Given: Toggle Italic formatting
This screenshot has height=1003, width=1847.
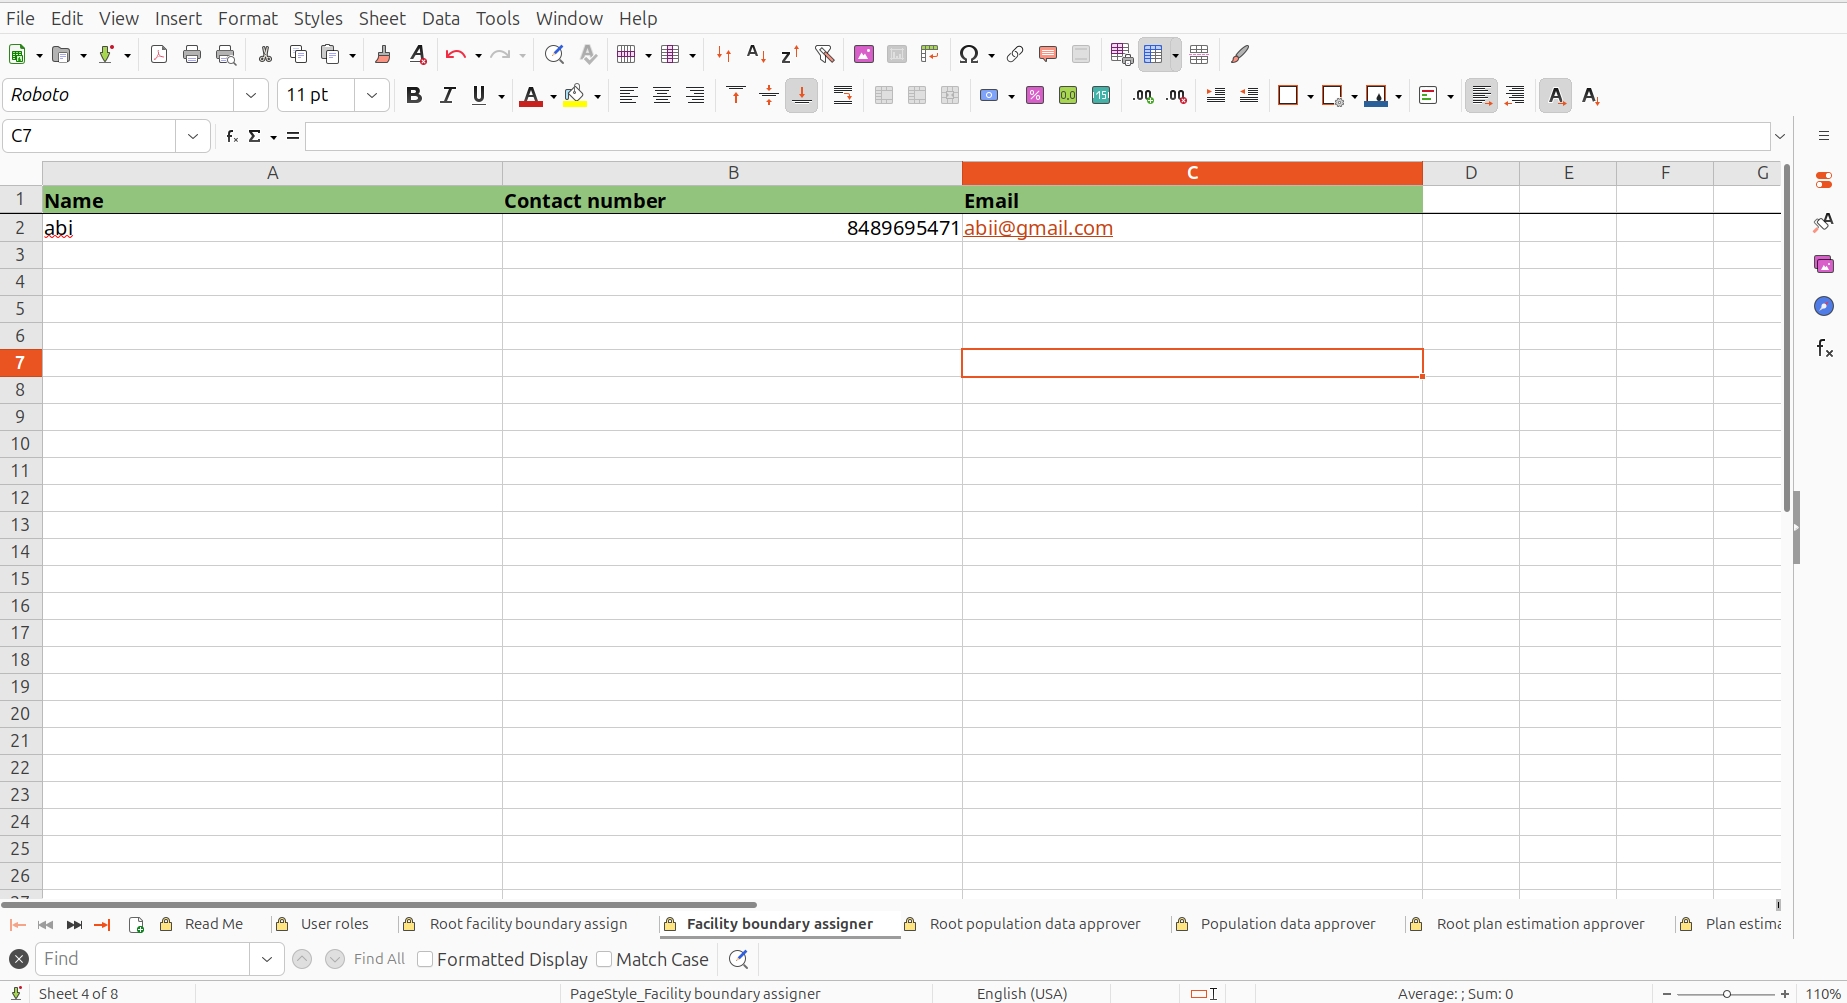Looking at the screenshot, I should (x=447, y=96).
